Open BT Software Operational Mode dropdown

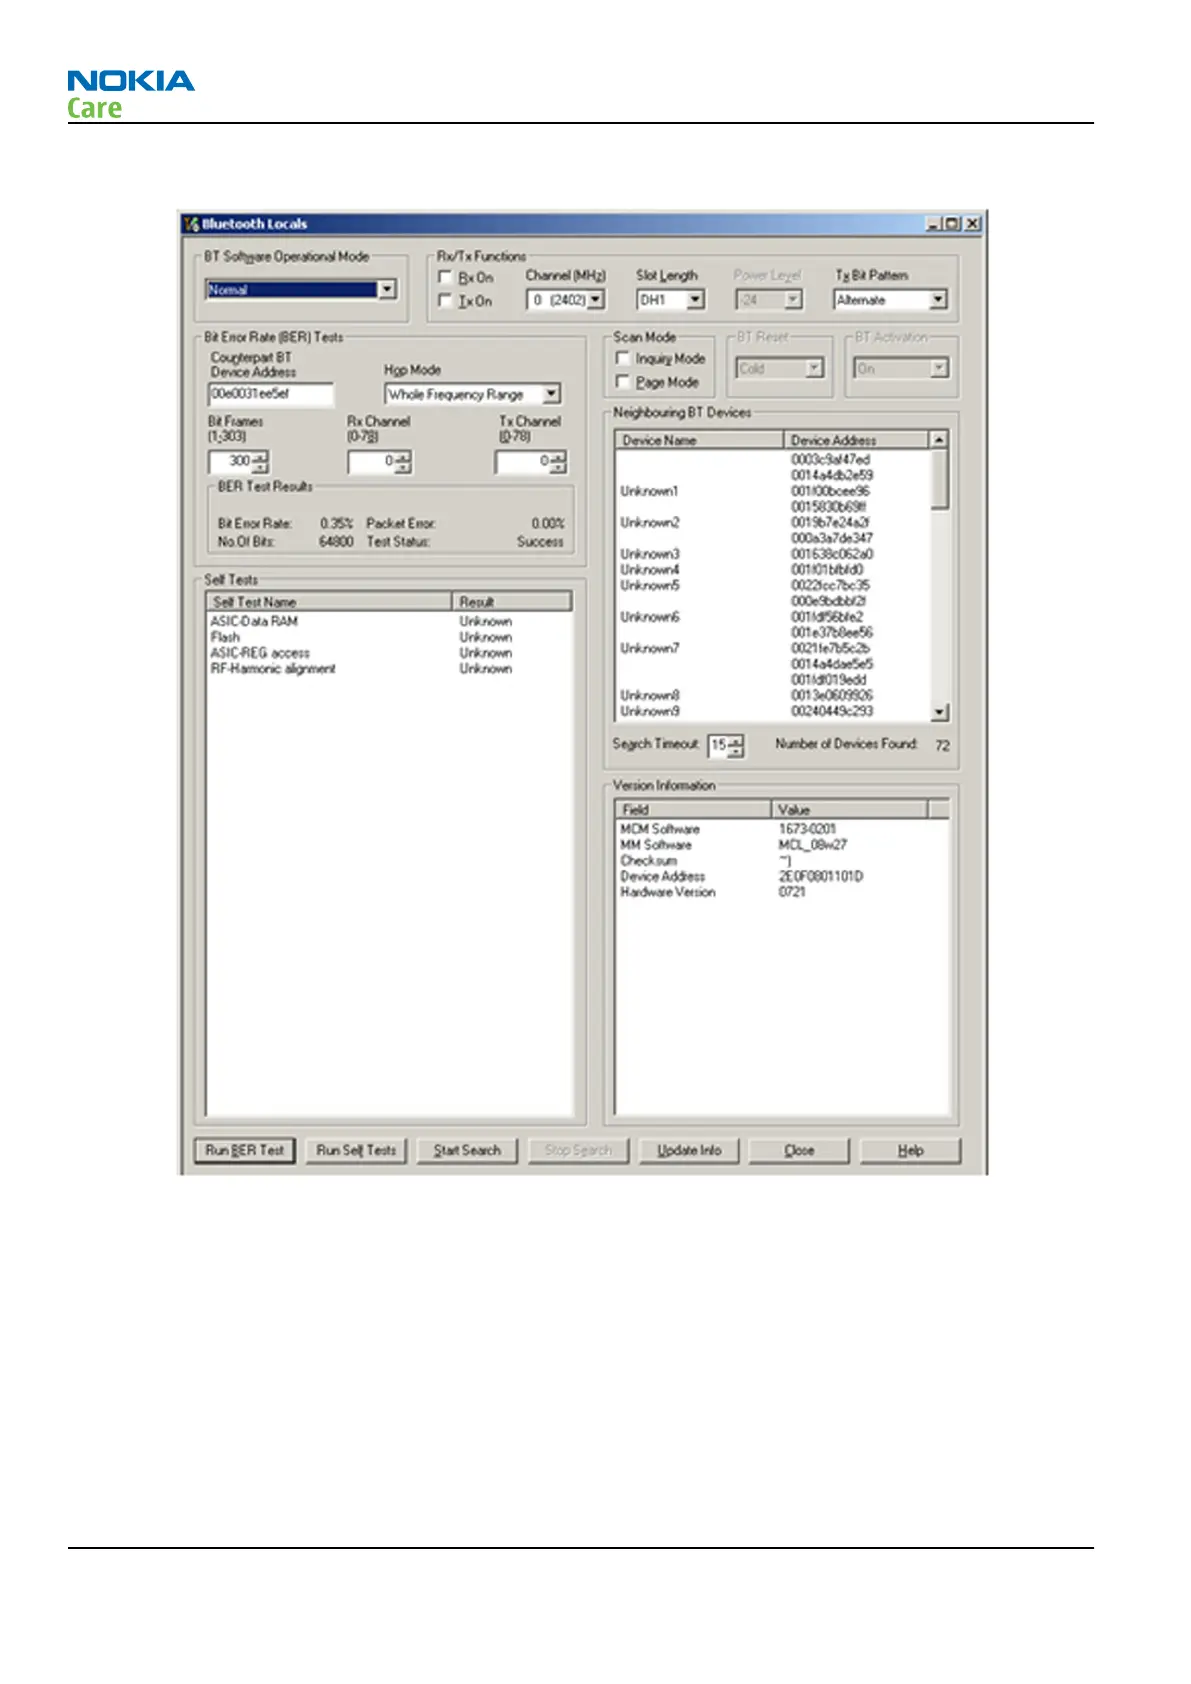(x=387, y=290)
